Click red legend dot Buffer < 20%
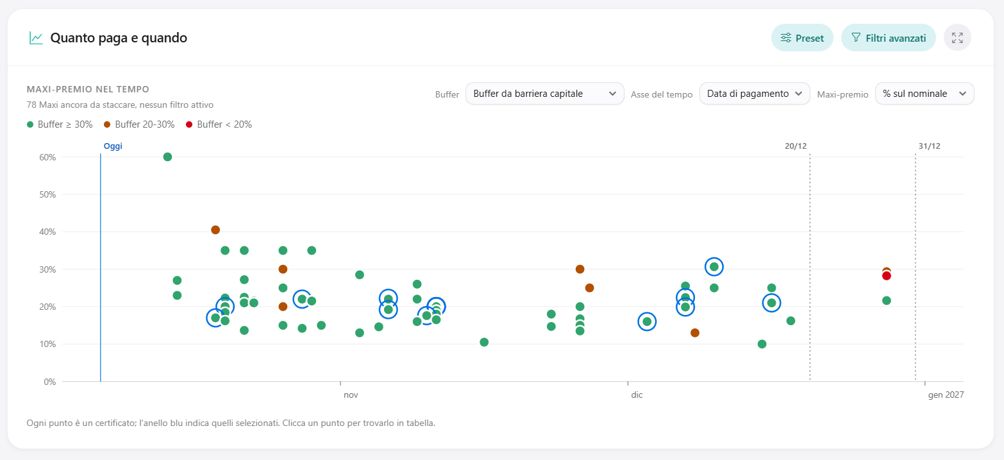1004x460 pixels. pyautogui.click(x=189, y=125)
